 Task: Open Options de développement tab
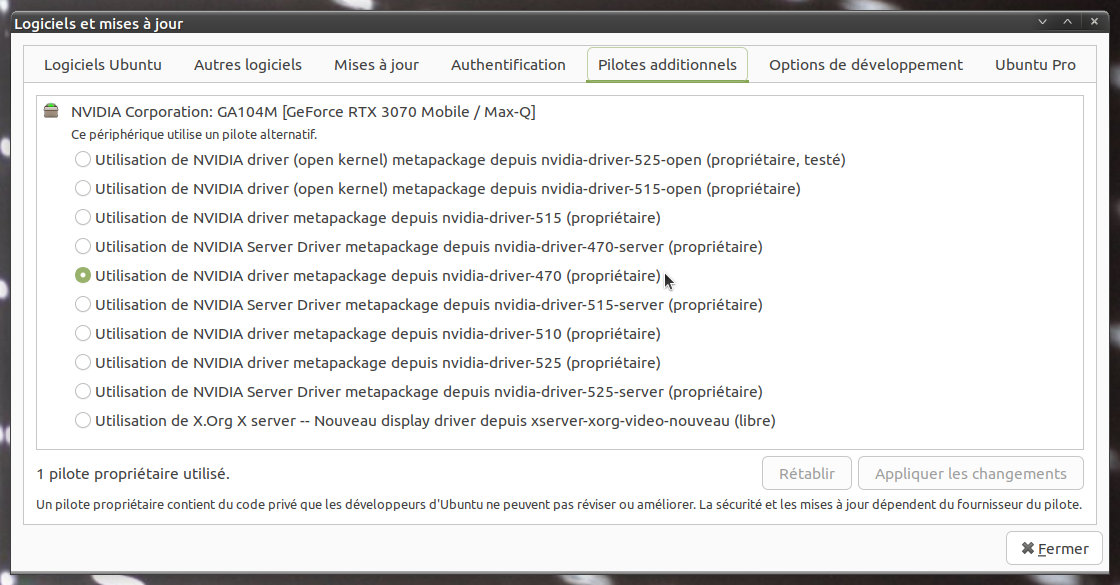point(866,65)
